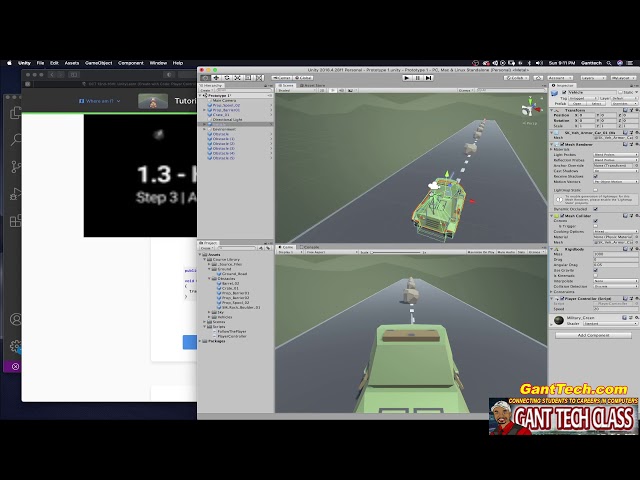640x480 pixels.
Task: Open the Assets menu
Action: coord(72,63)
